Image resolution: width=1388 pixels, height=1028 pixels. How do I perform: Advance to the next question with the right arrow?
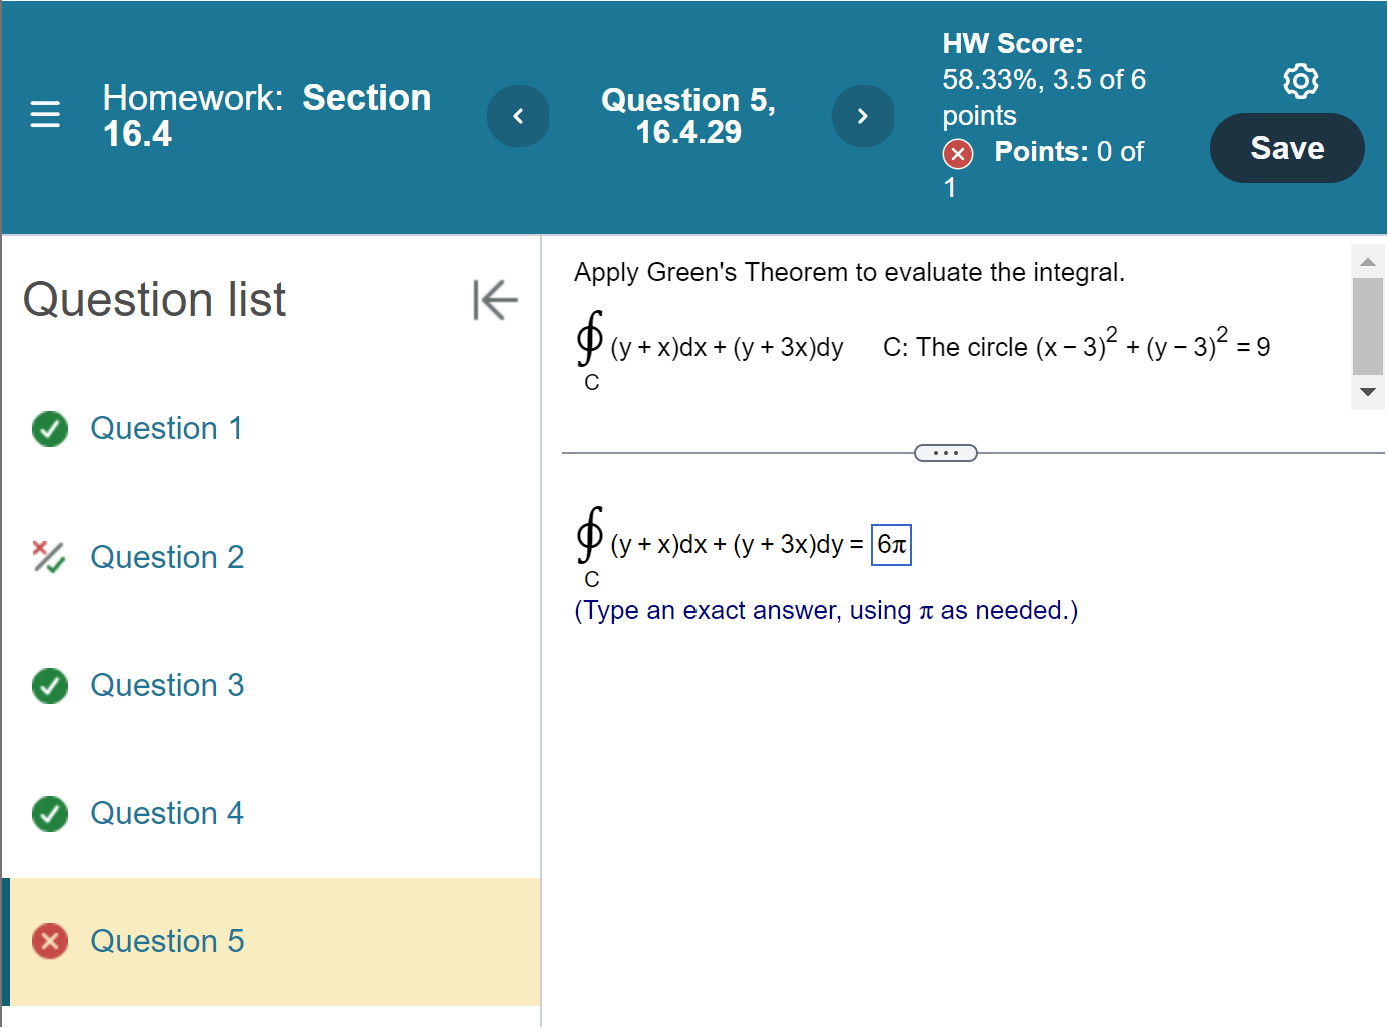pyautogui.click(x=863, y=116)
